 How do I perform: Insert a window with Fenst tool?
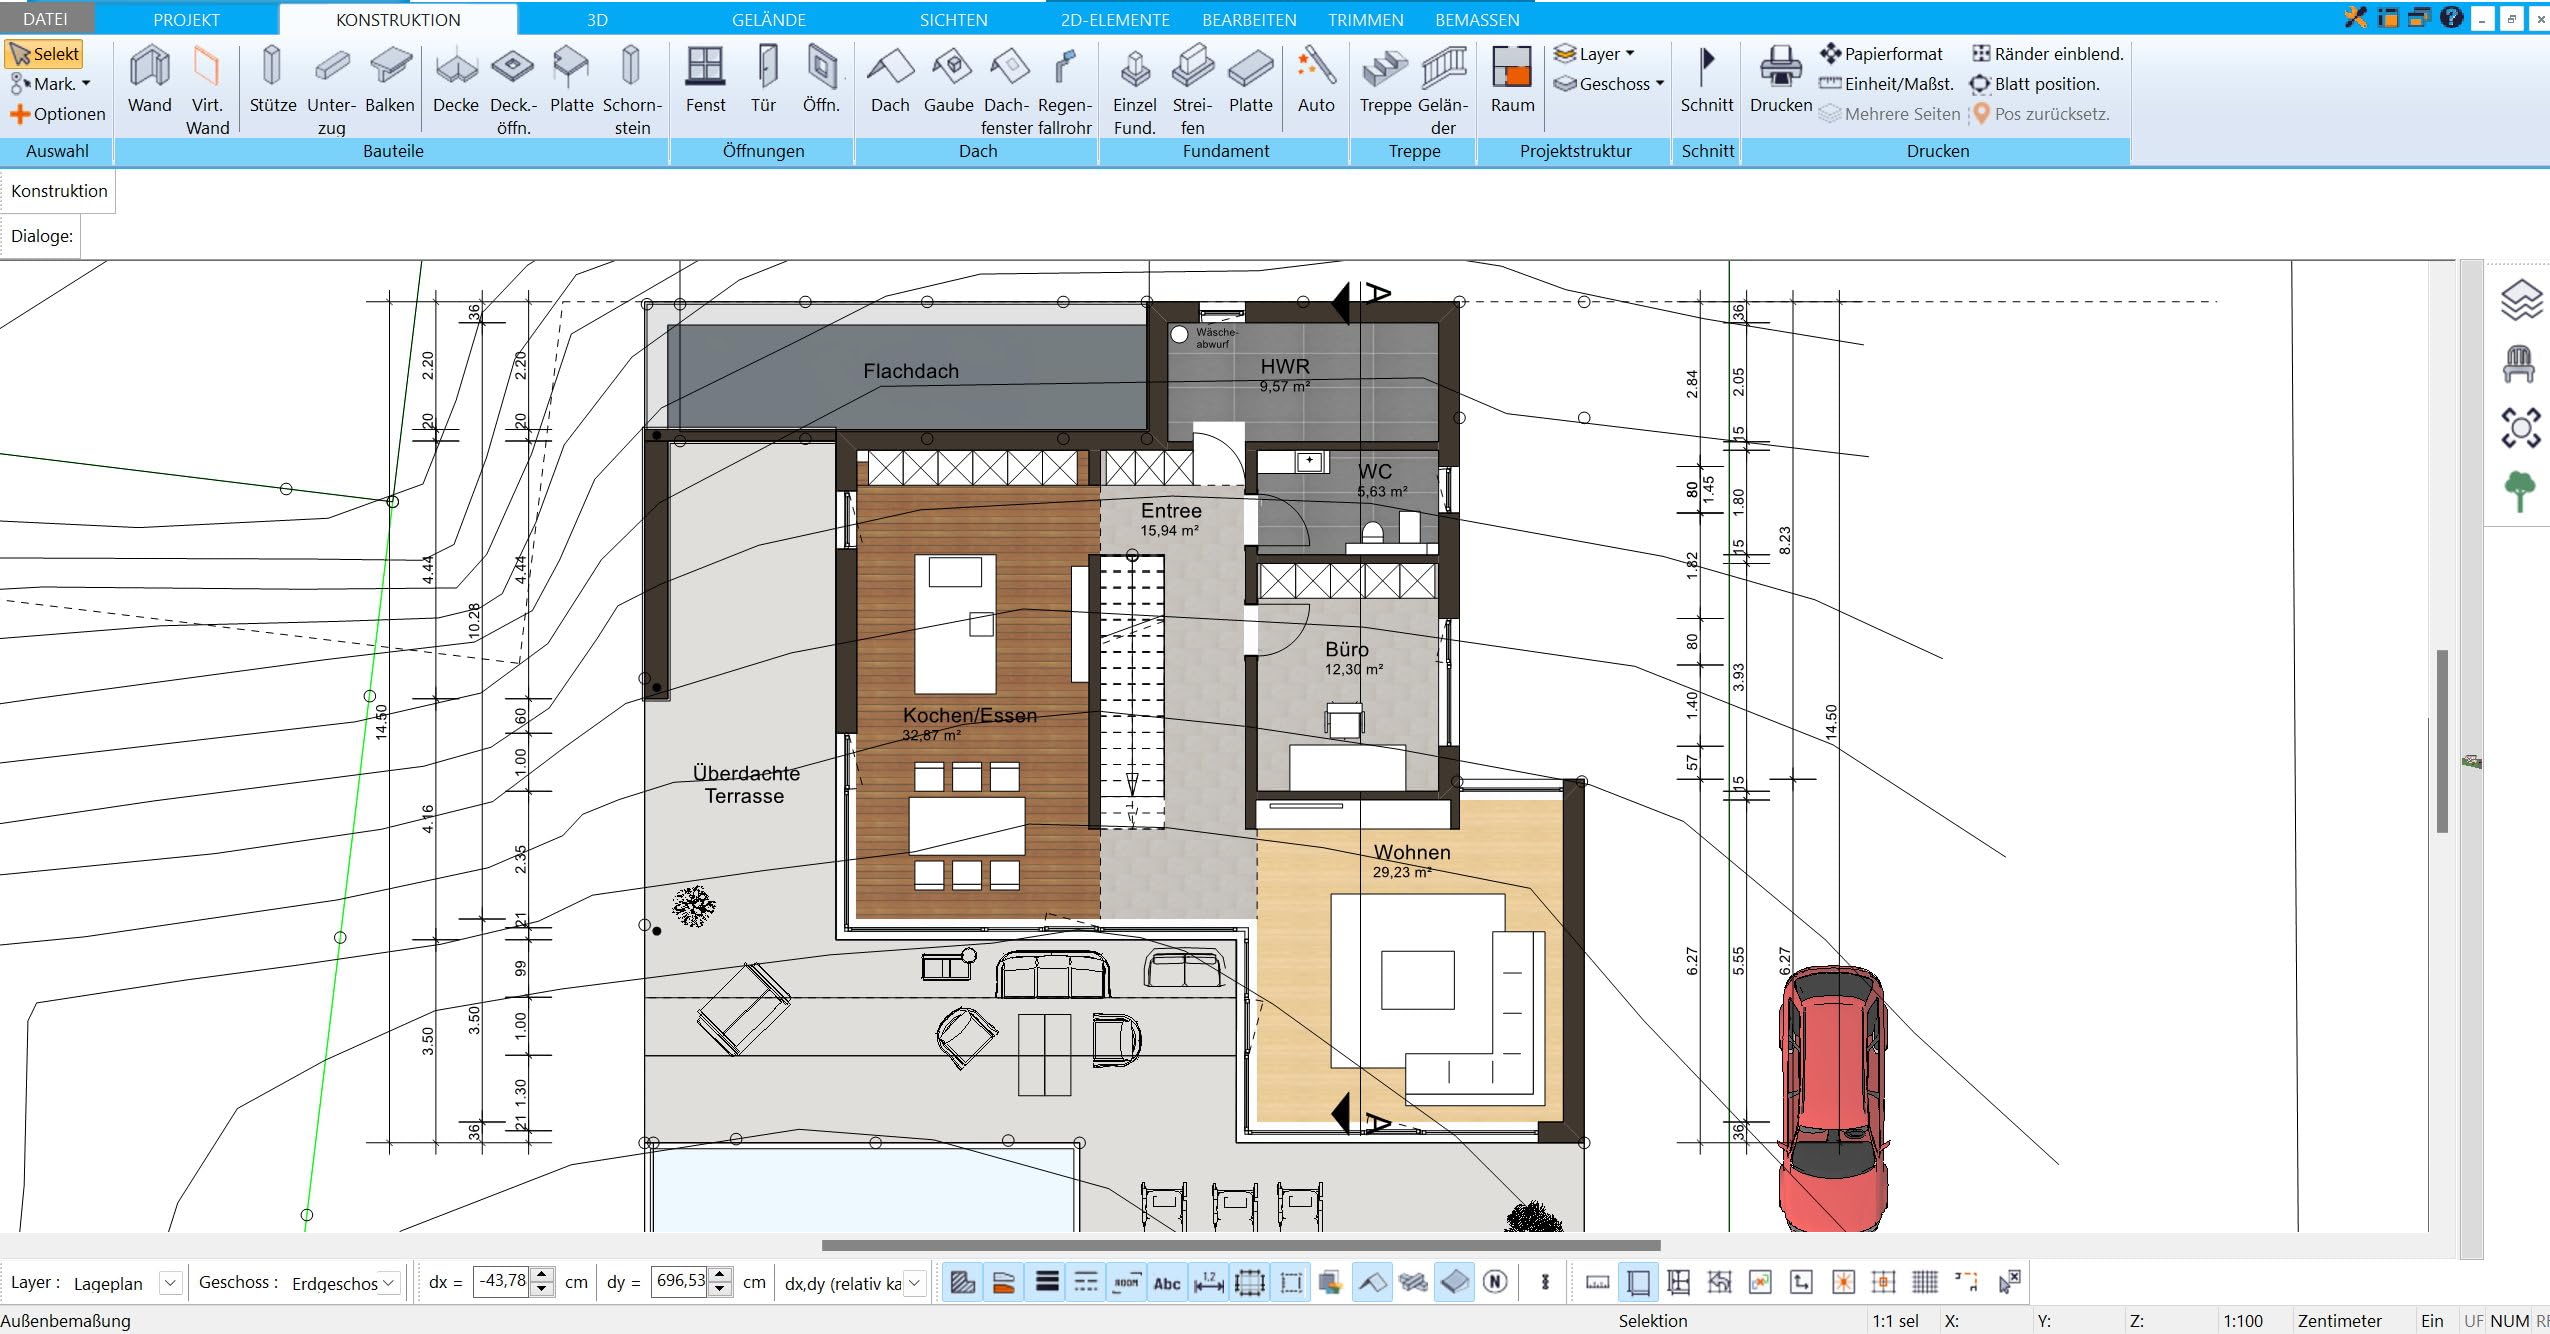coord(705,80)
